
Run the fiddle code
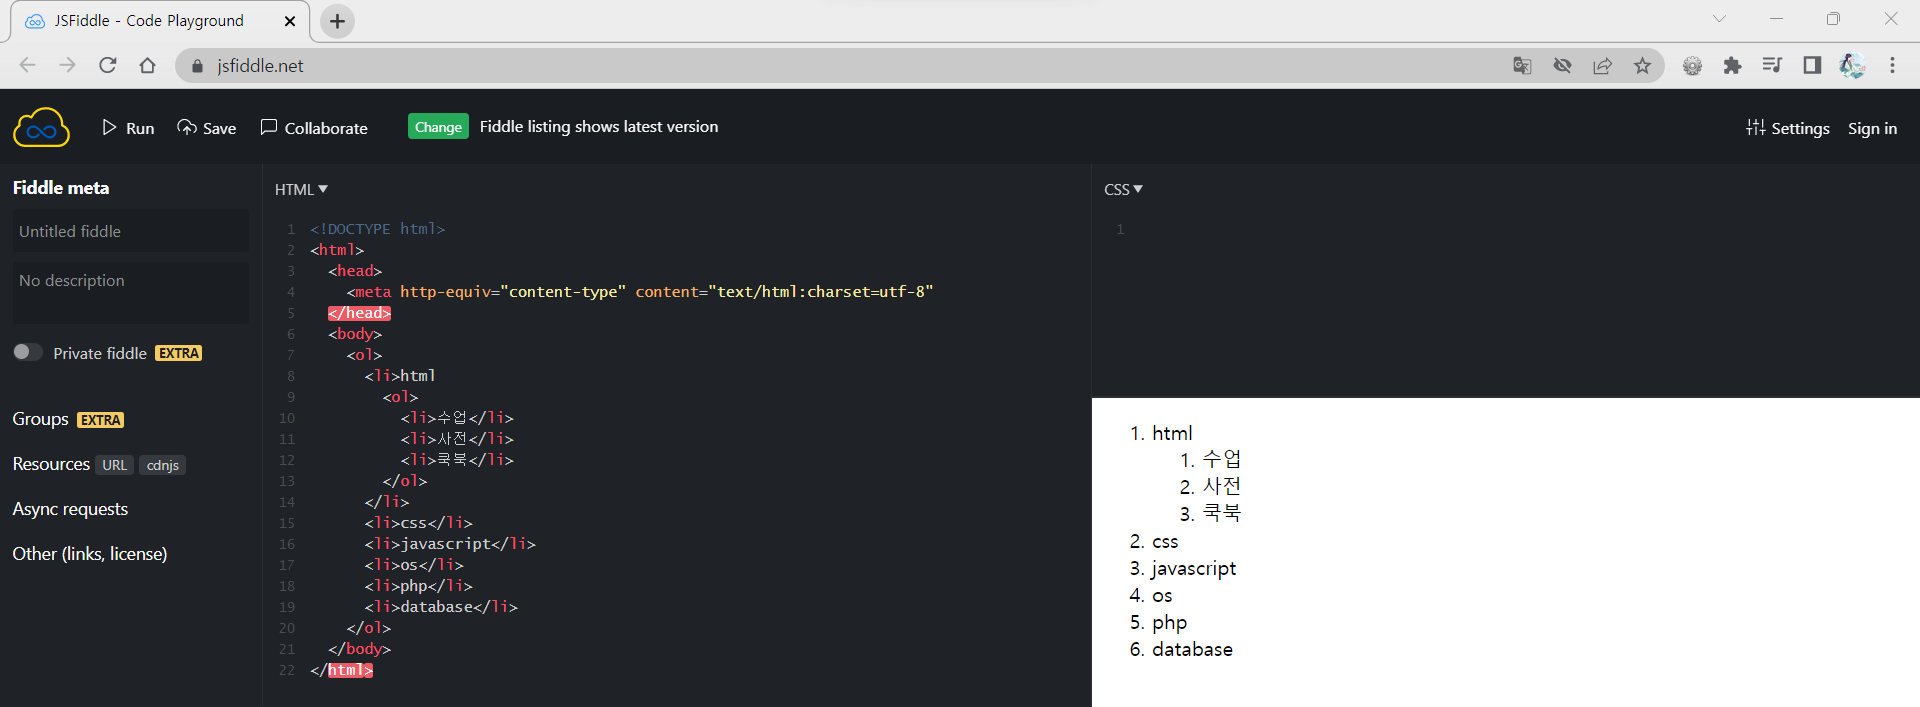point(128,128)
